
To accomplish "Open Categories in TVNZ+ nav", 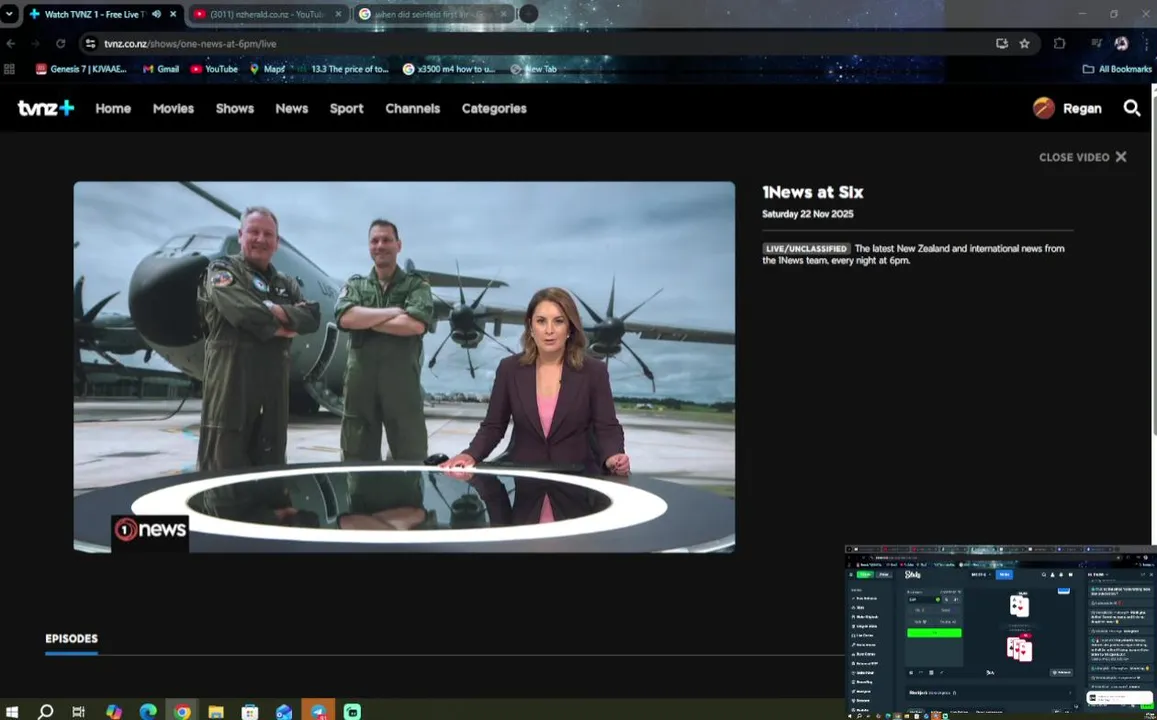I will tap(494, 108).
